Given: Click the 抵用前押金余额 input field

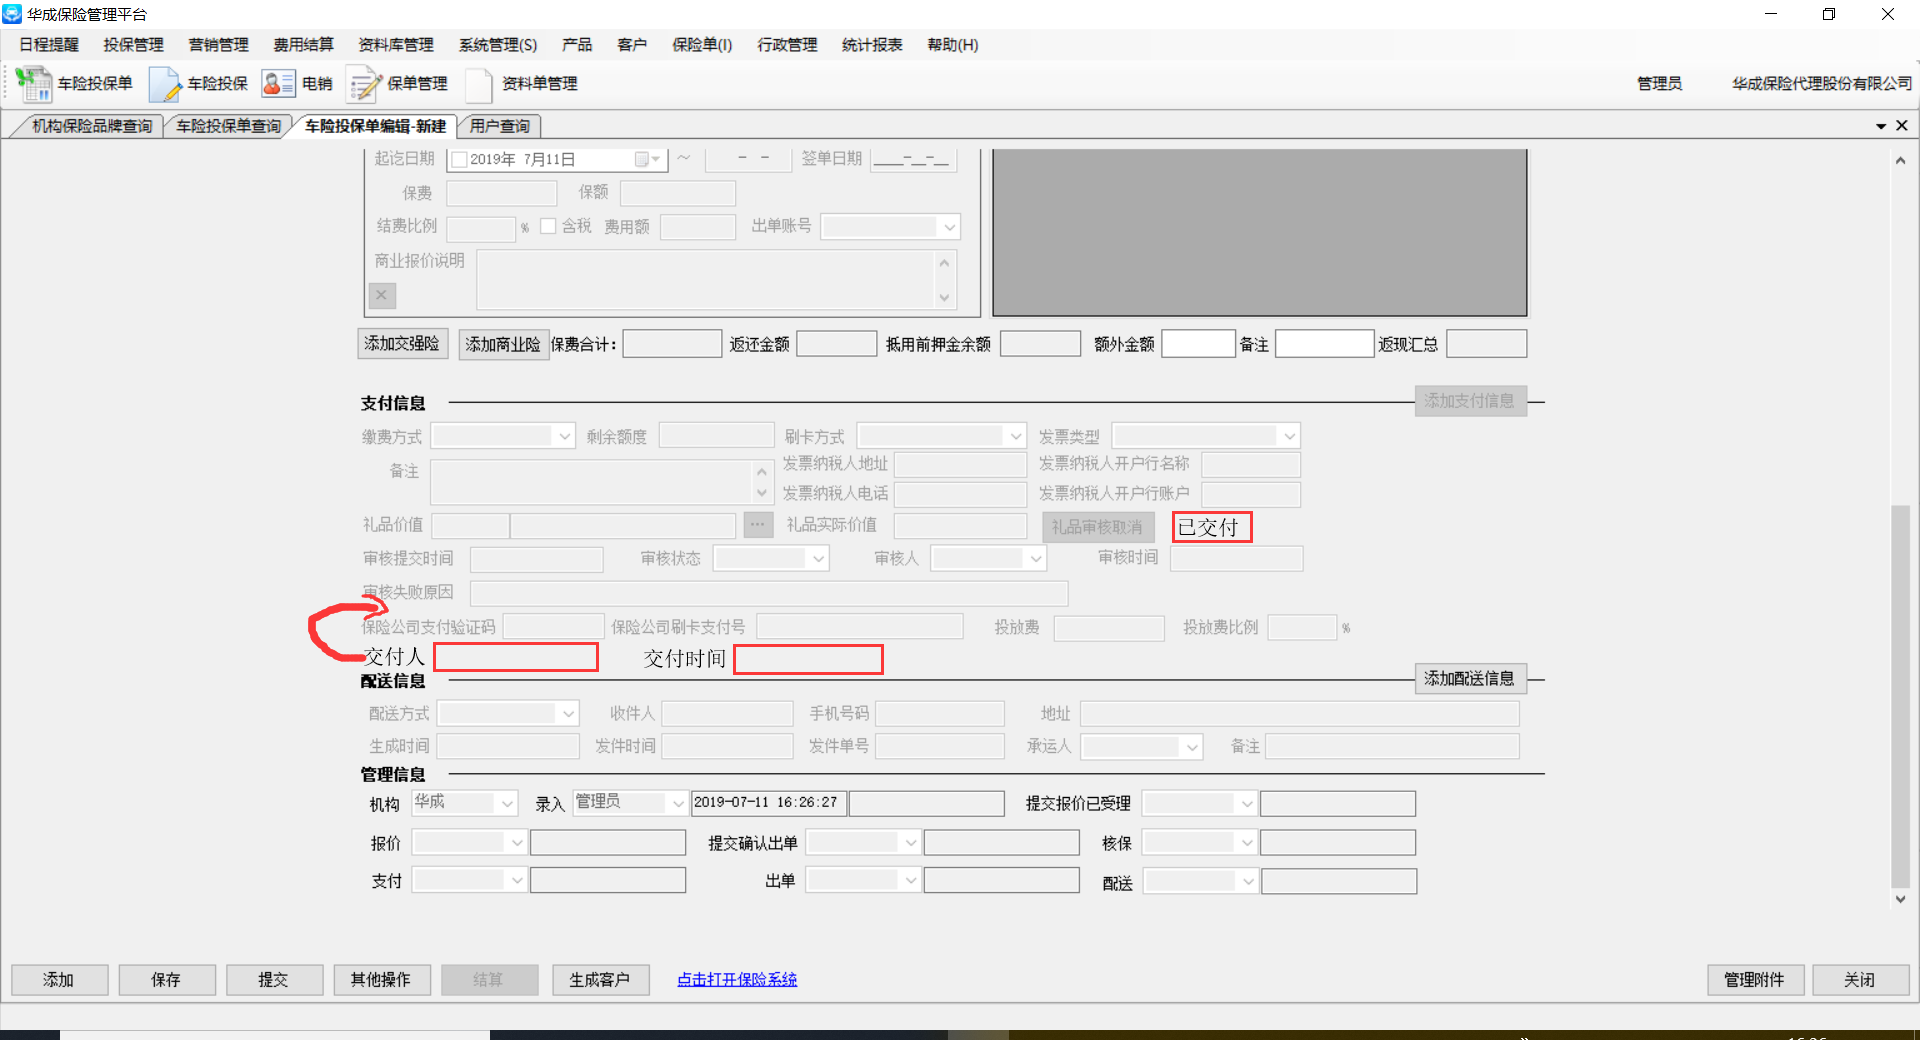Looking at the screenshot, I should click(1040, 344).
